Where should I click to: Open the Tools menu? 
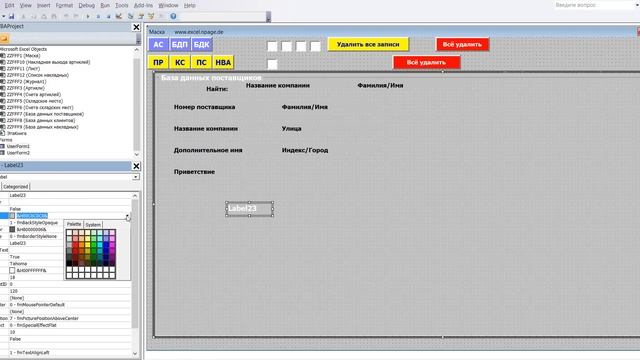coord(122,5)
